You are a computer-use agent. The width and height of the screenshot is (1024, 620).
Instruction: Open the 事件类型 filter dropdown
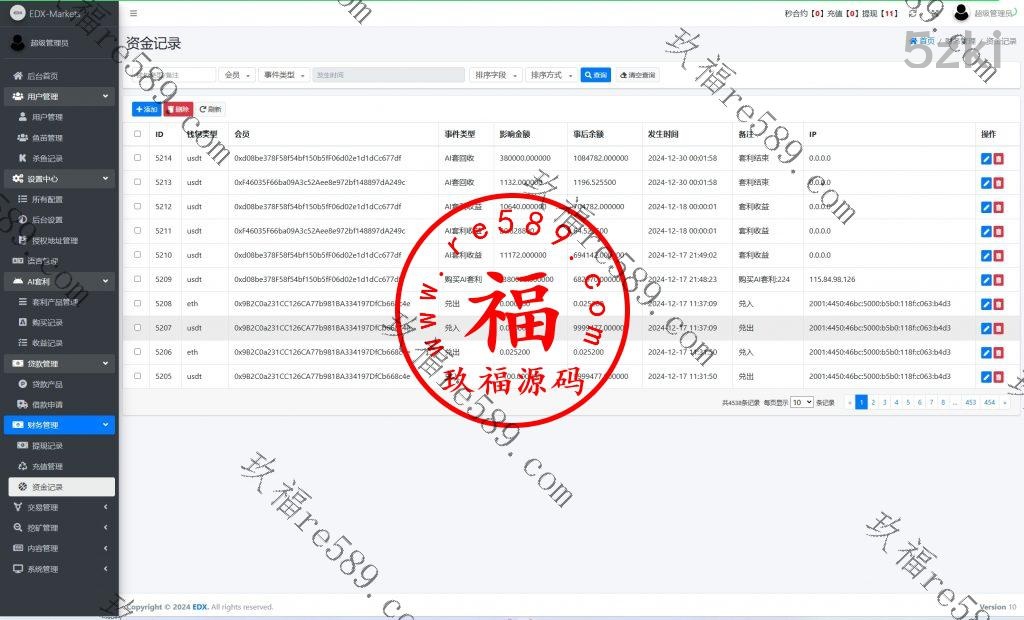point(284,75)
